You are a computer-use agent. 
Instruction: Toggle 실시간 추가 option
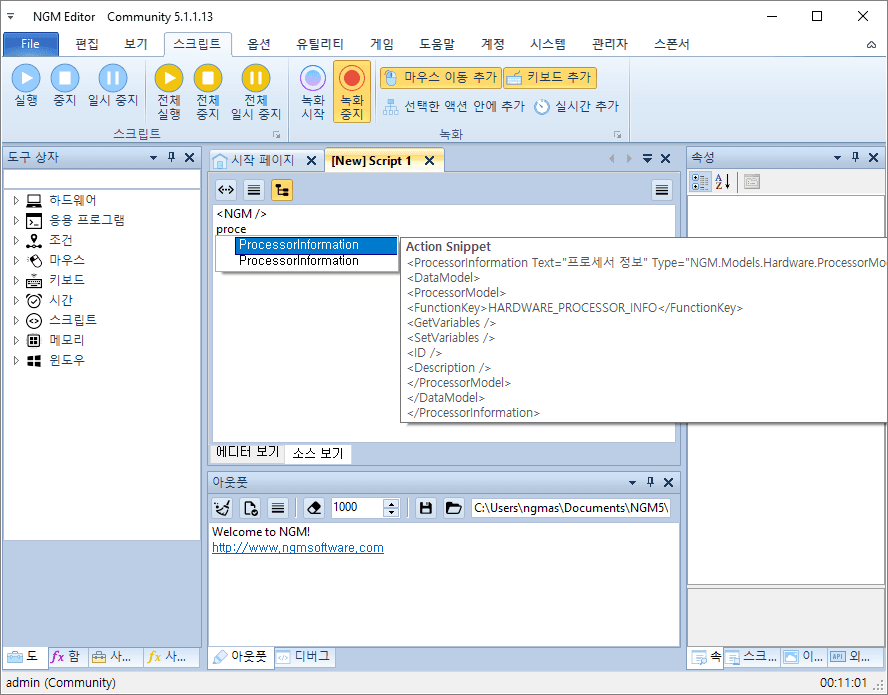(x=577, y=106)
